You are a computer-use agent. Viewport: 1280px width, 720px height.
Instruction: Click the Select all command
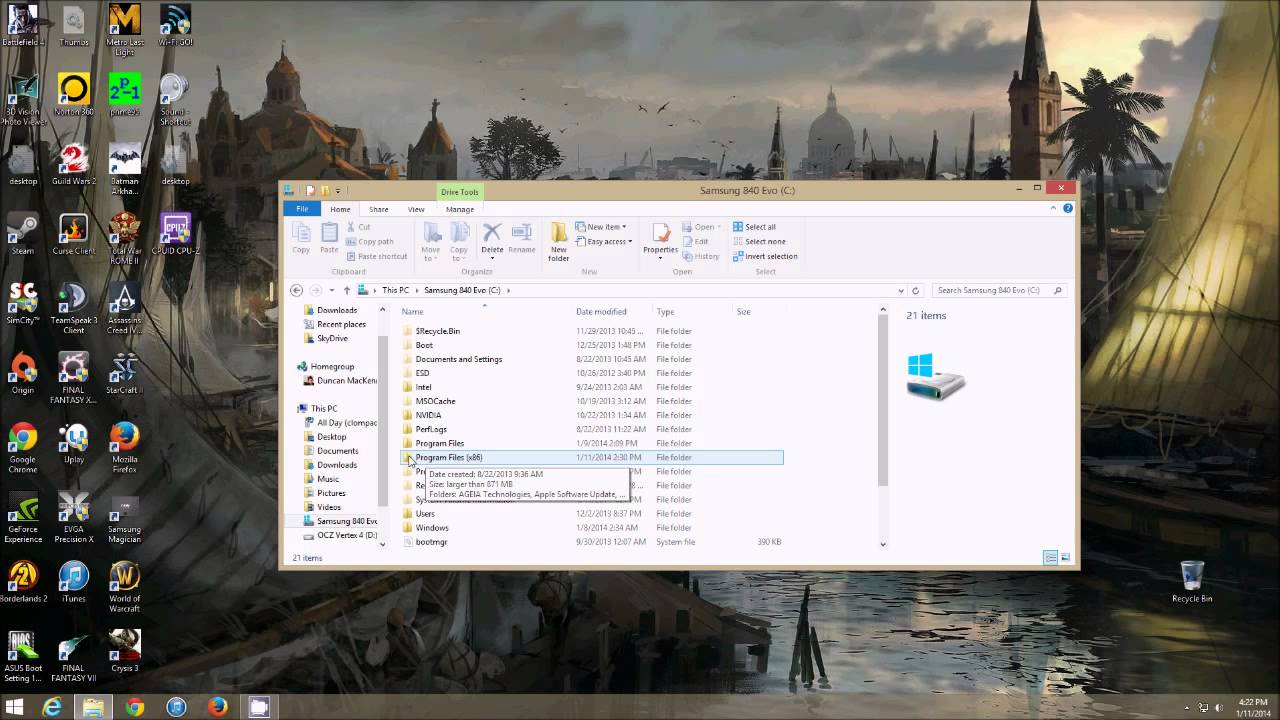pos(753,227)
